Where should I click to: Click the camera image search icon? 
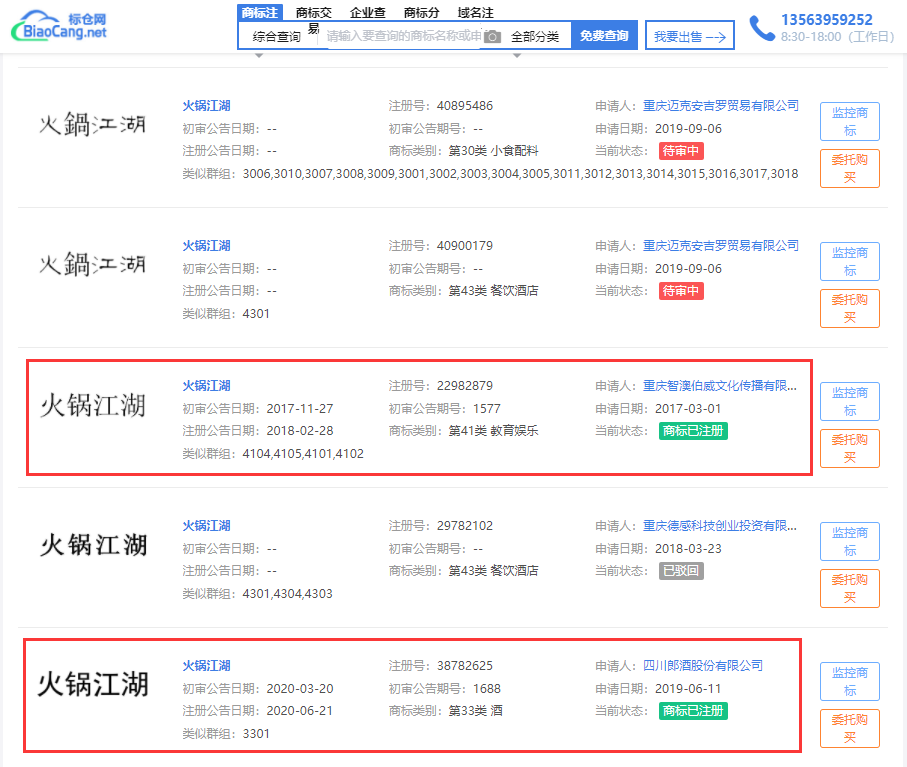coord(492,36)
